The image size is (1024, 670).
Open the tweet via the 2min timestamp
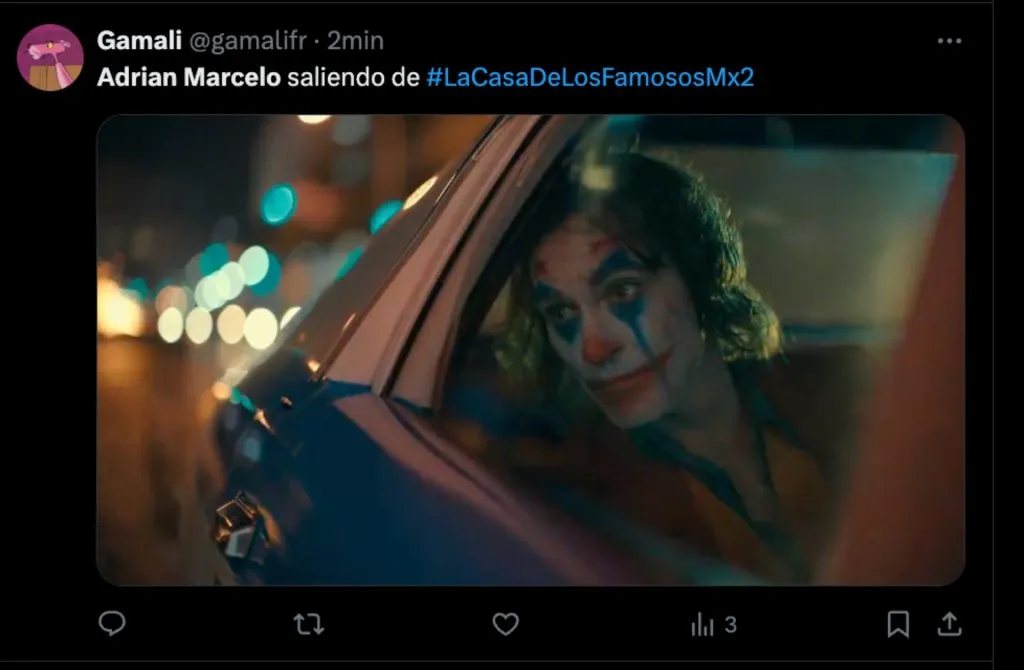click(355, 40)
